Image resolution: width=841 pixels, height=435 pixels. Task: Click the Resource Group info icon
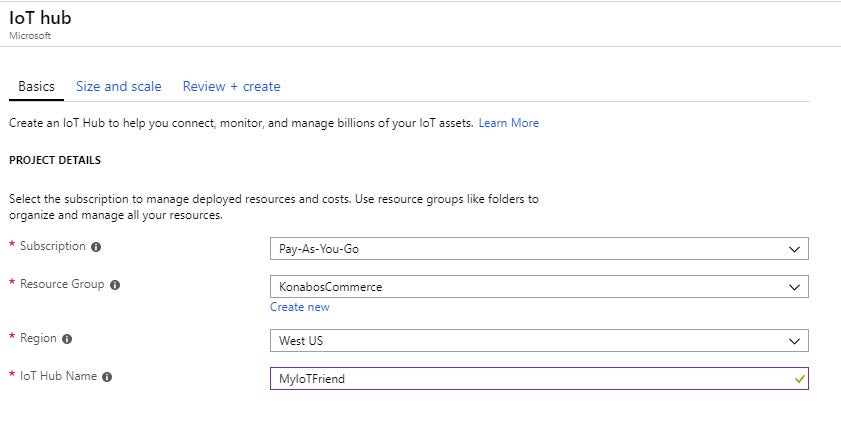pyautogui.click(x=115, y=285)
